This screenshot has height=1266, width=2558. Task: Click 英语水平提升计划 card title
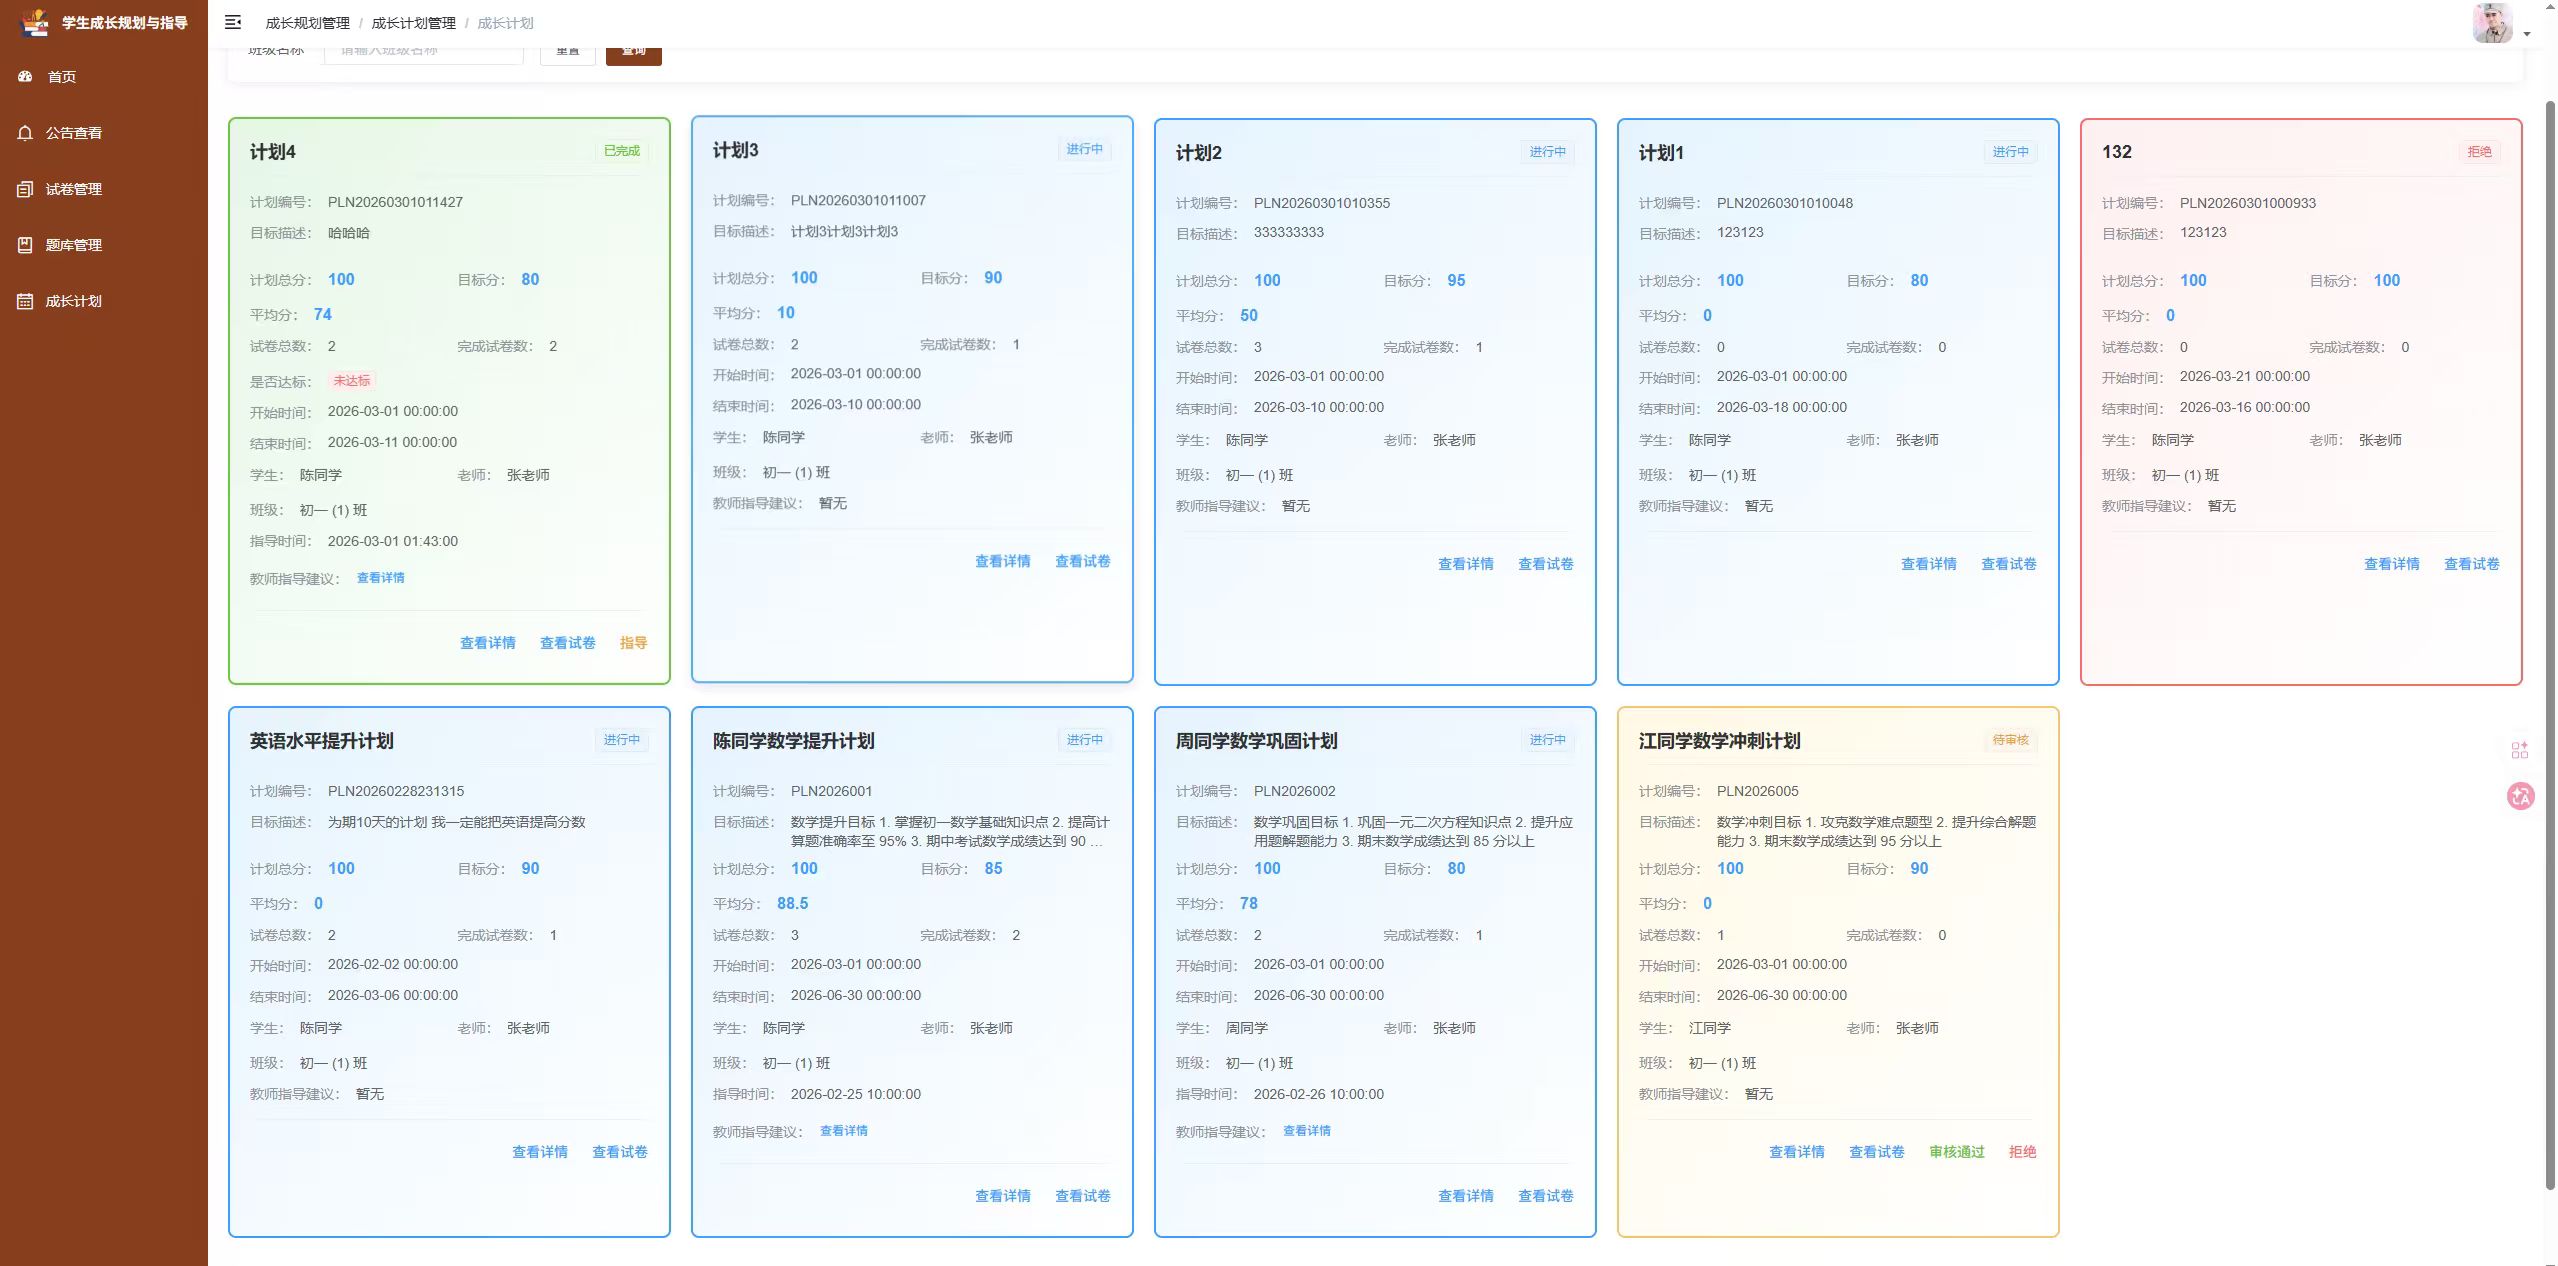tap(321, 741)
